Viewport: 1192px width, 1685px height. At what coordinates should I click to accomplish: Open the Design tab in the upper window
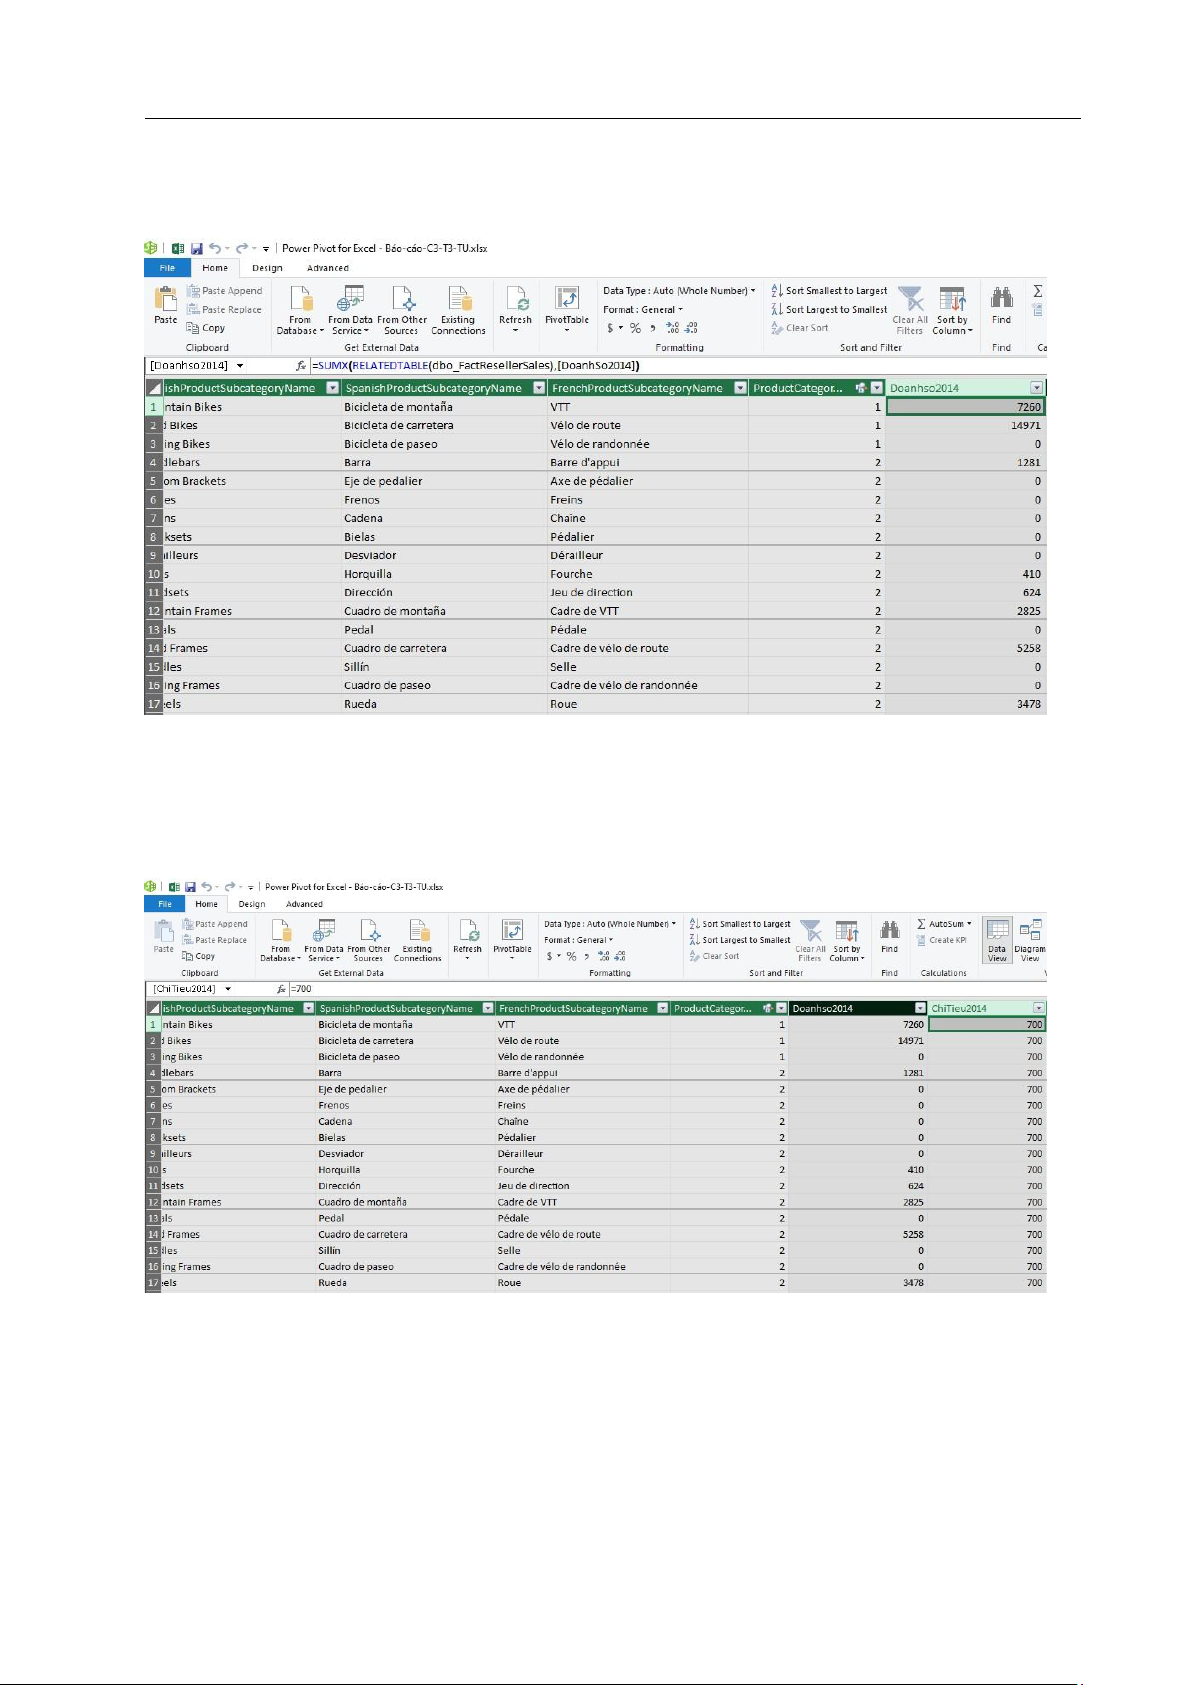tap(267, 268)
